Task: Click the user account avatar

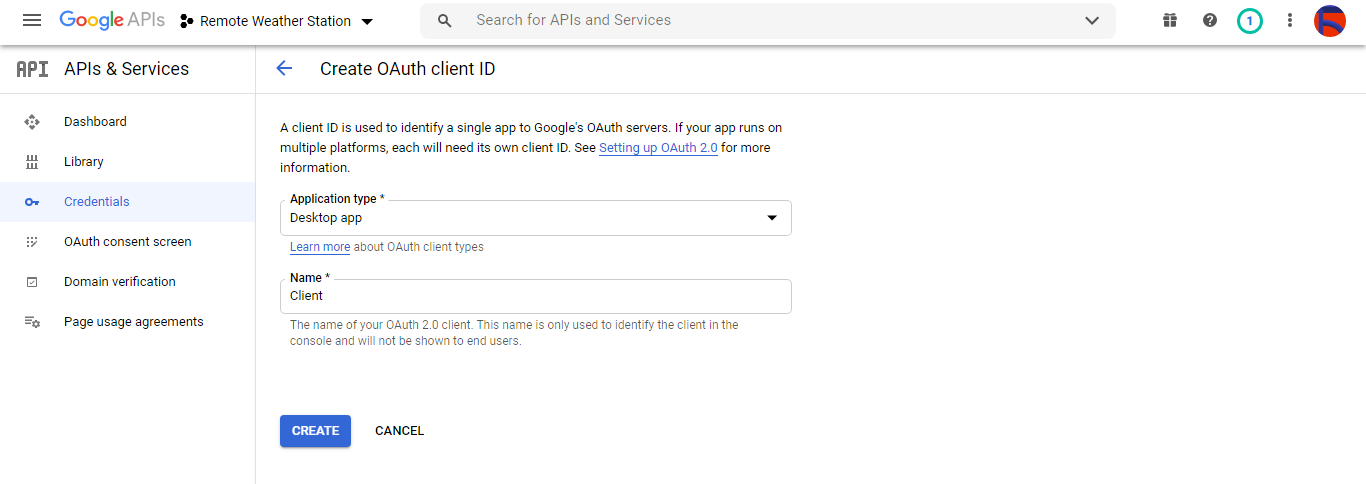Action: tap(1329, 21)
